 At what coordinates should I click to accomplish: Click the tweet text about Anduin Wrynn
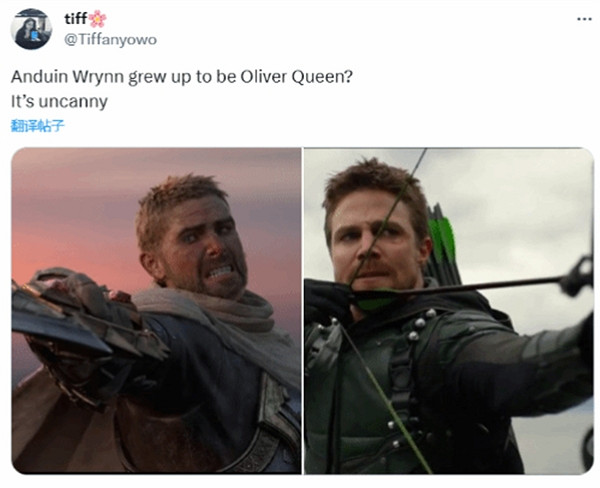182,77
